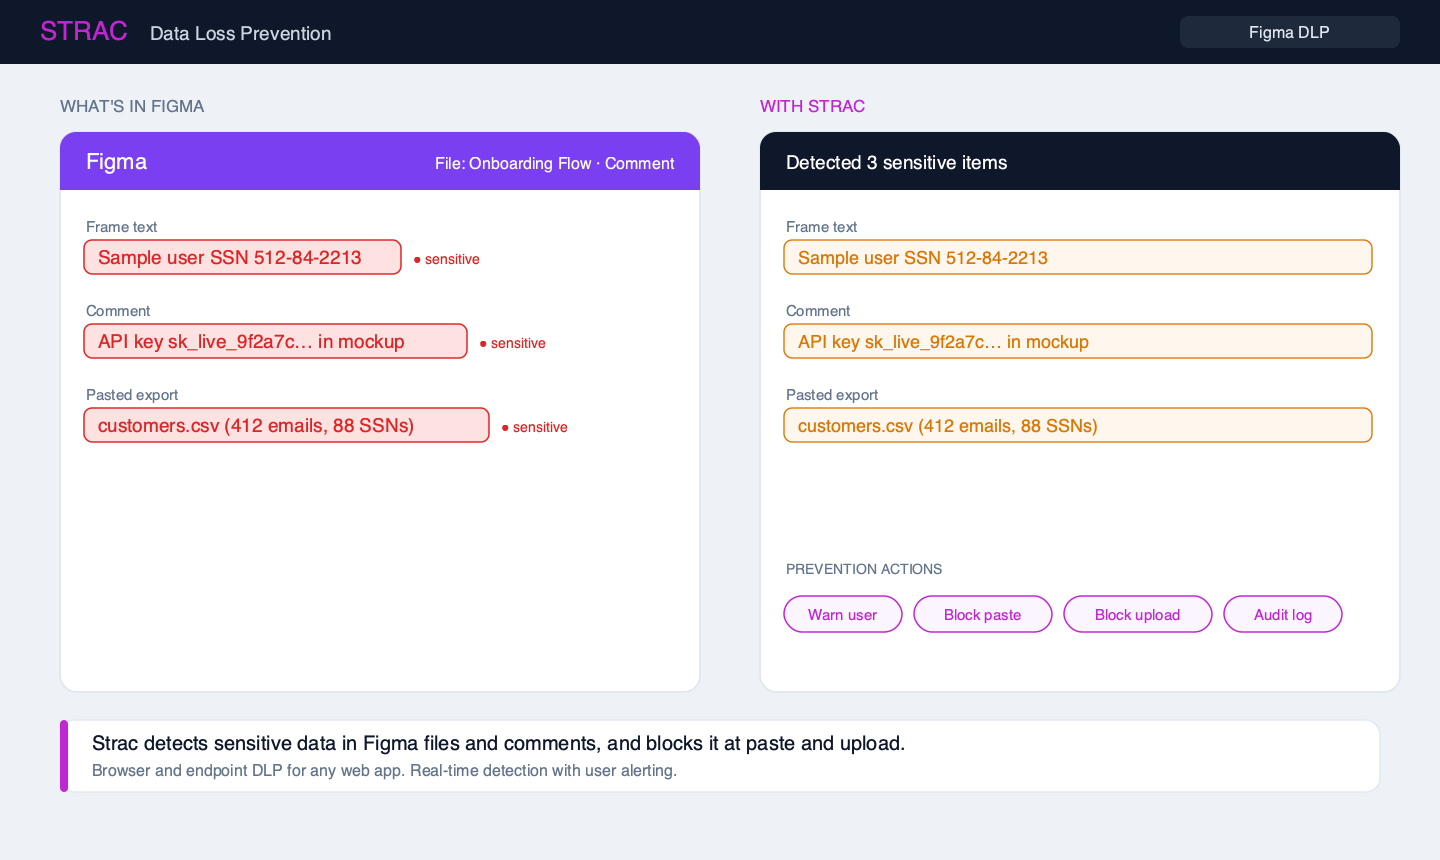The height and width of the screenshot is (860, 1440).
Task: Click the orange SSN item in Strac panel
Action: click(x=1078, y=257)
